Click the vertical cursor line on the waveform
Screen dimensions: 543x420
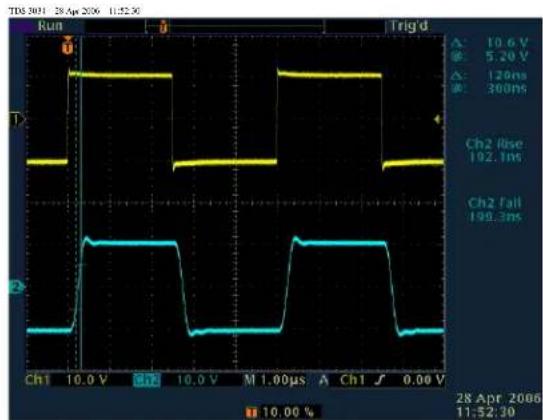point(81,203)
